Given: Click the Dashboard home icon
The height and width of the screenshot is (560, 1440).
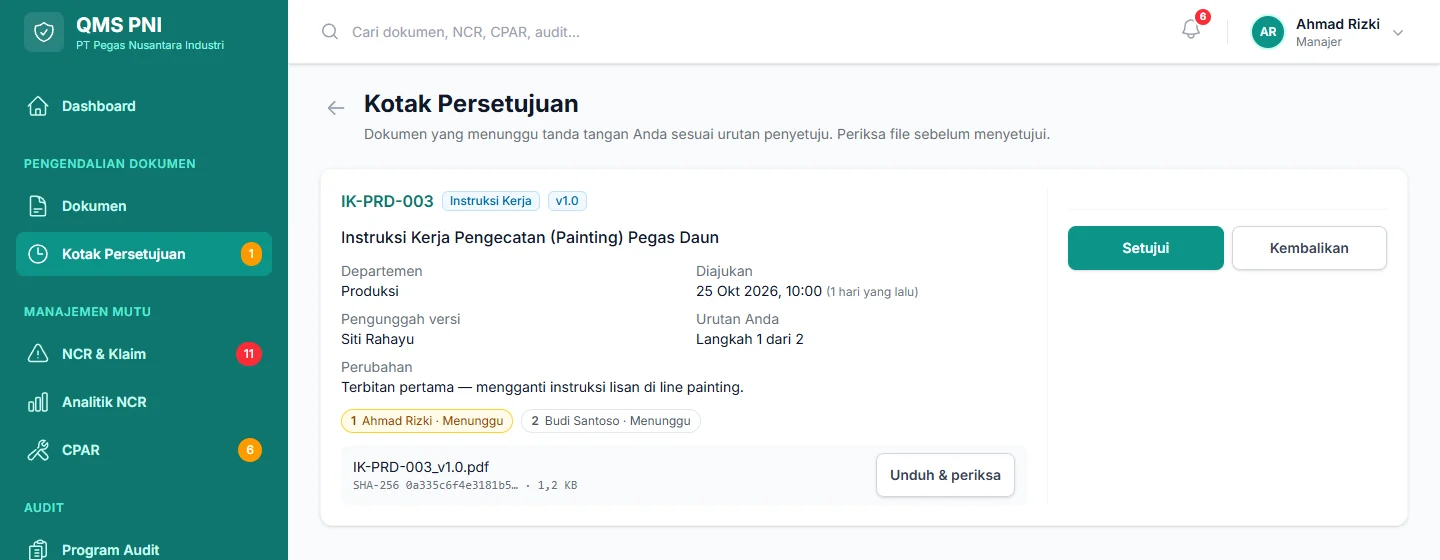Looking at the screenshot, I should click(38, 106).
